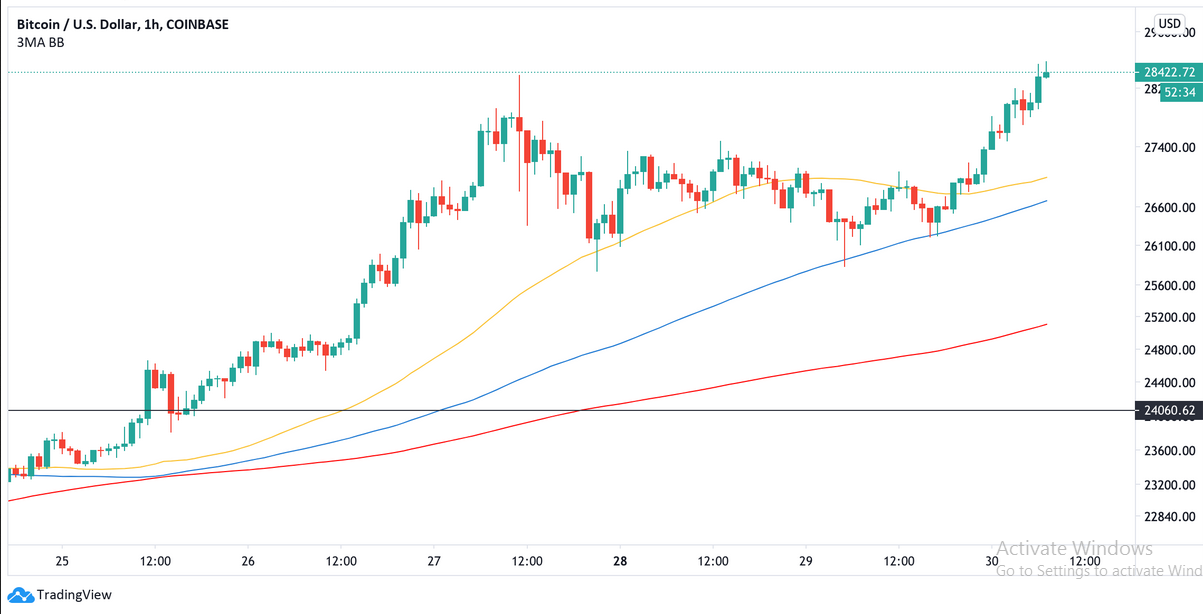This screenshot has width=1203, height=614.
Task: Select the 24060.62 horizontal line price tag
Action: pos(1168,410)
